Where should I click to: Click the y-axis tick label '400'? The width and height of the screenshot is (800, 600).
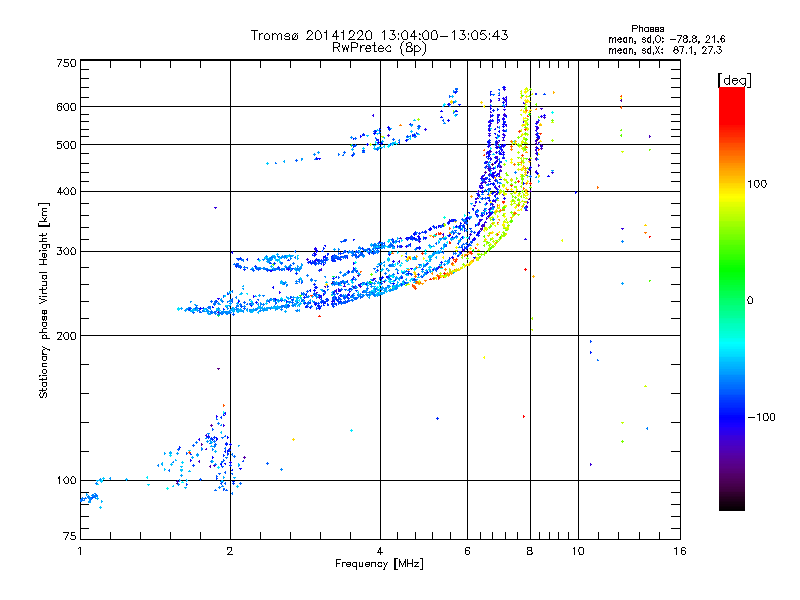[66, 192]
